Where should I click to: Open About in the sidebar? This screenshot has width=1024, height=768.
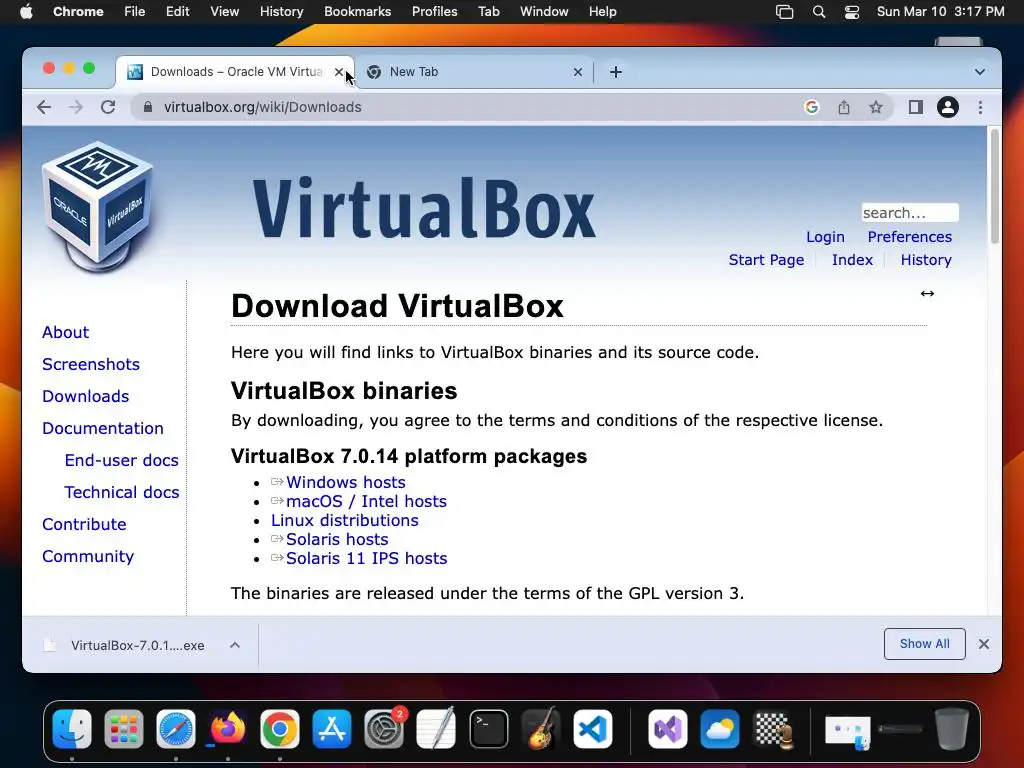coord(65,332)
